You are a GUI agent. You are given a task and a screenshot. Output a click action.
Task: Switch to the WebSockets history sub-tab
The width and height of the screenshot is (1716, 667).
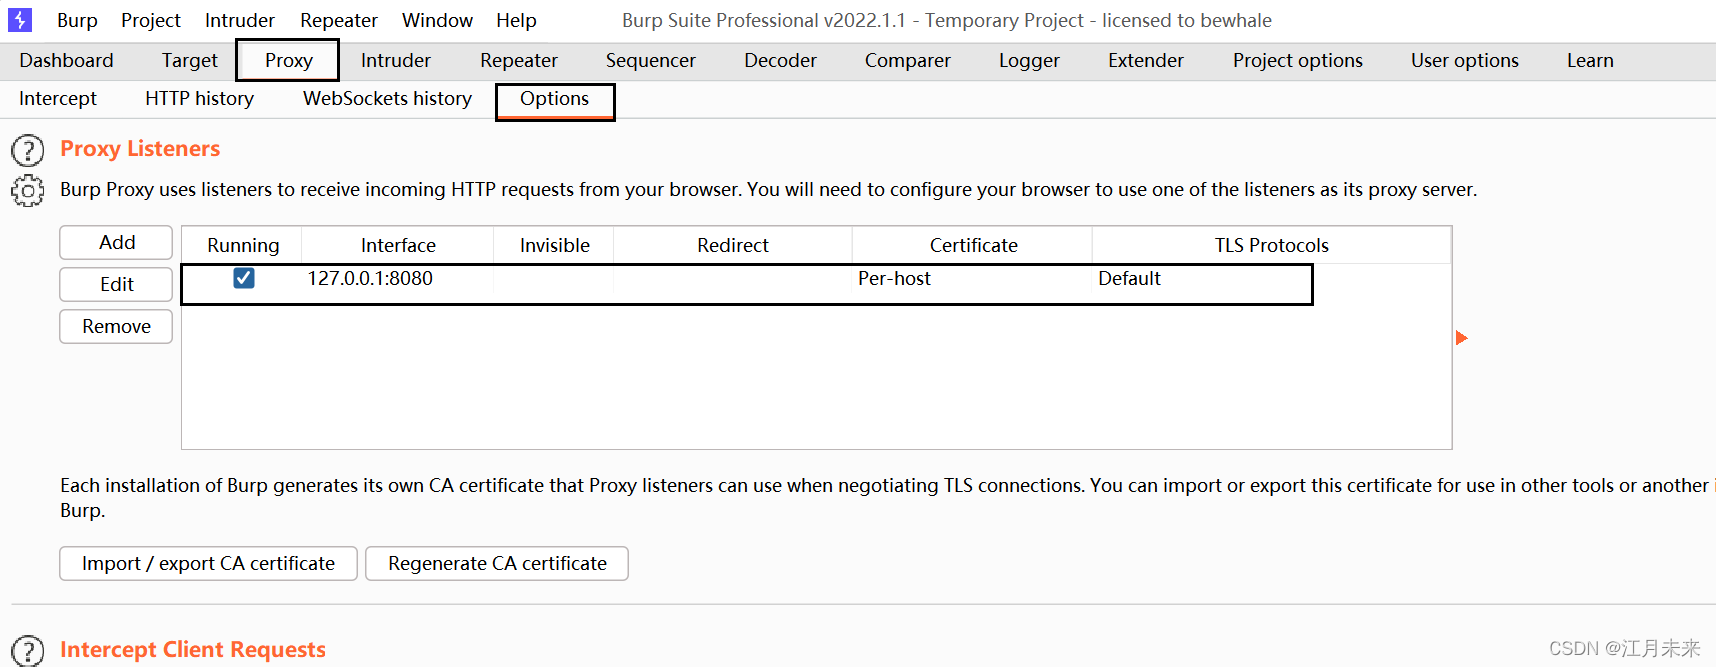click(x=388, y=98)
